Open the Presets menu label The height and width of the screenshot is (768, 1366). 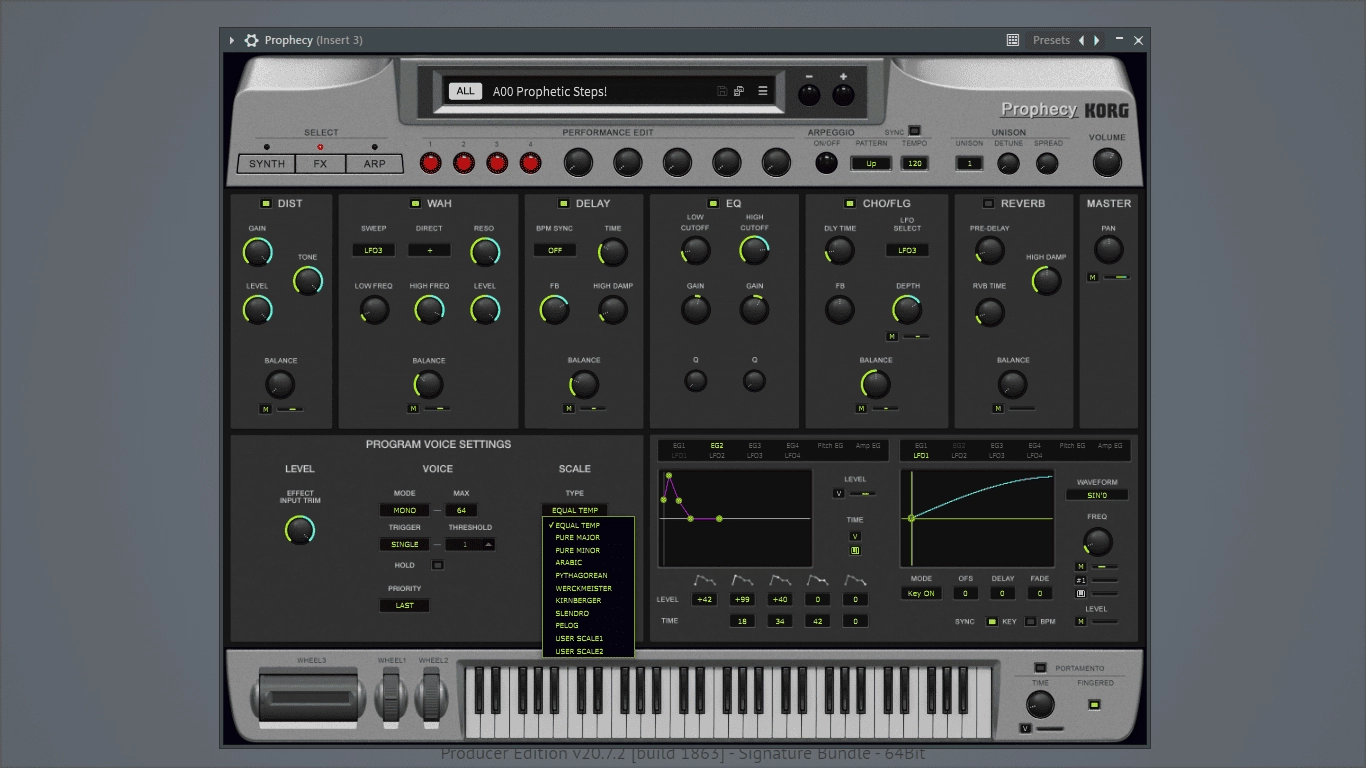1051,40
